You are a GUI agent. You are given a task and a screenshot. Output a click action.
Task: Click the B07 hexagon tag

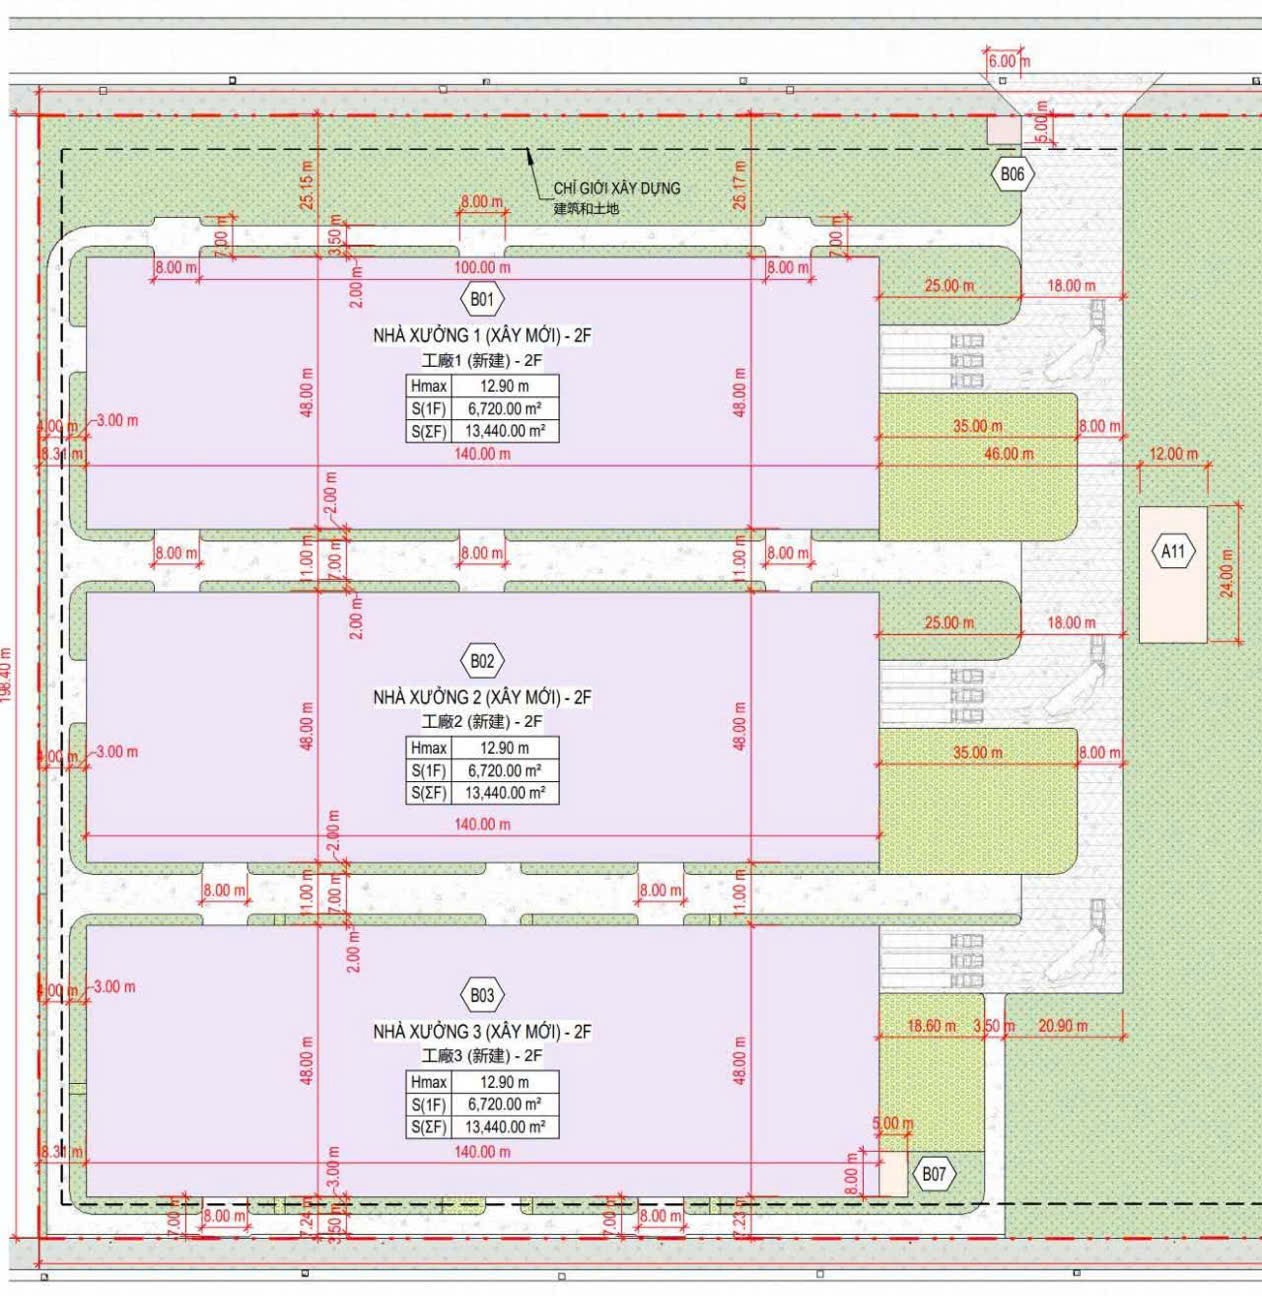pyautogui.click(x=933, y=1174)
